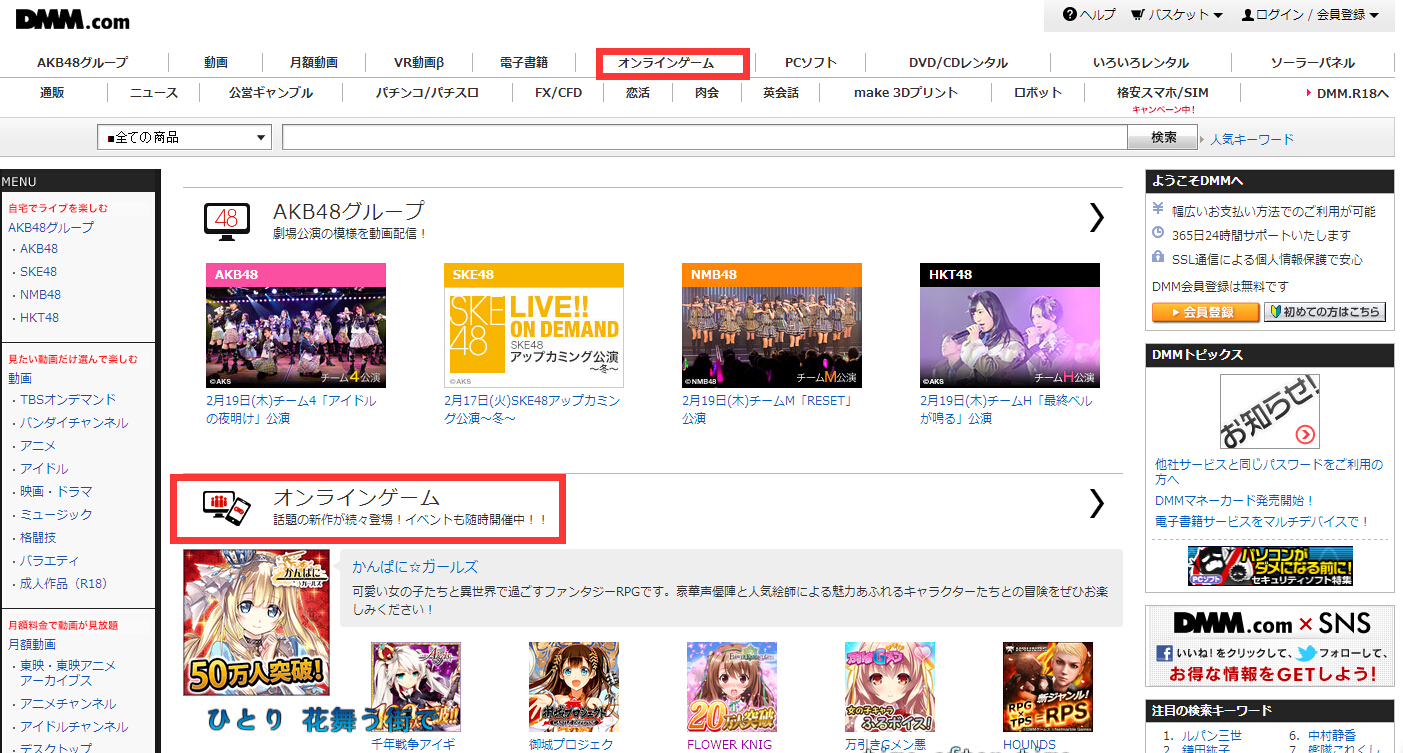Click the DMM.com logo
This screenshot has height=753, width=1403.
coord(73,18)
